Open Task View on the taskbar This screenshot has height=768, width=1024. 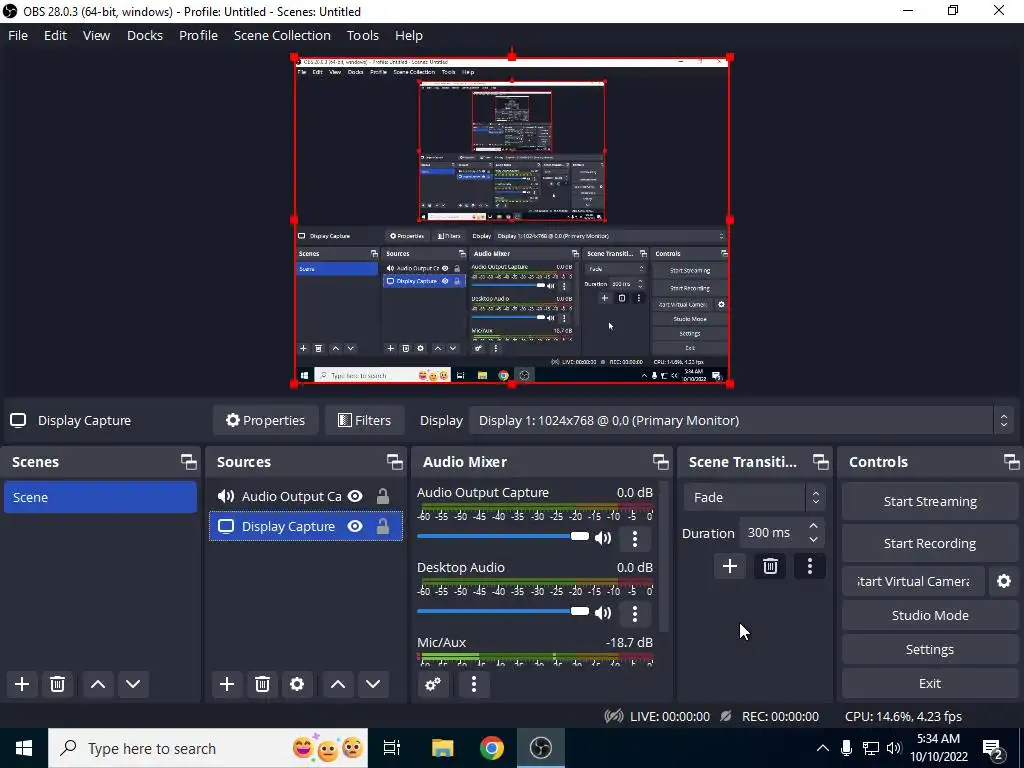point(392,748)
